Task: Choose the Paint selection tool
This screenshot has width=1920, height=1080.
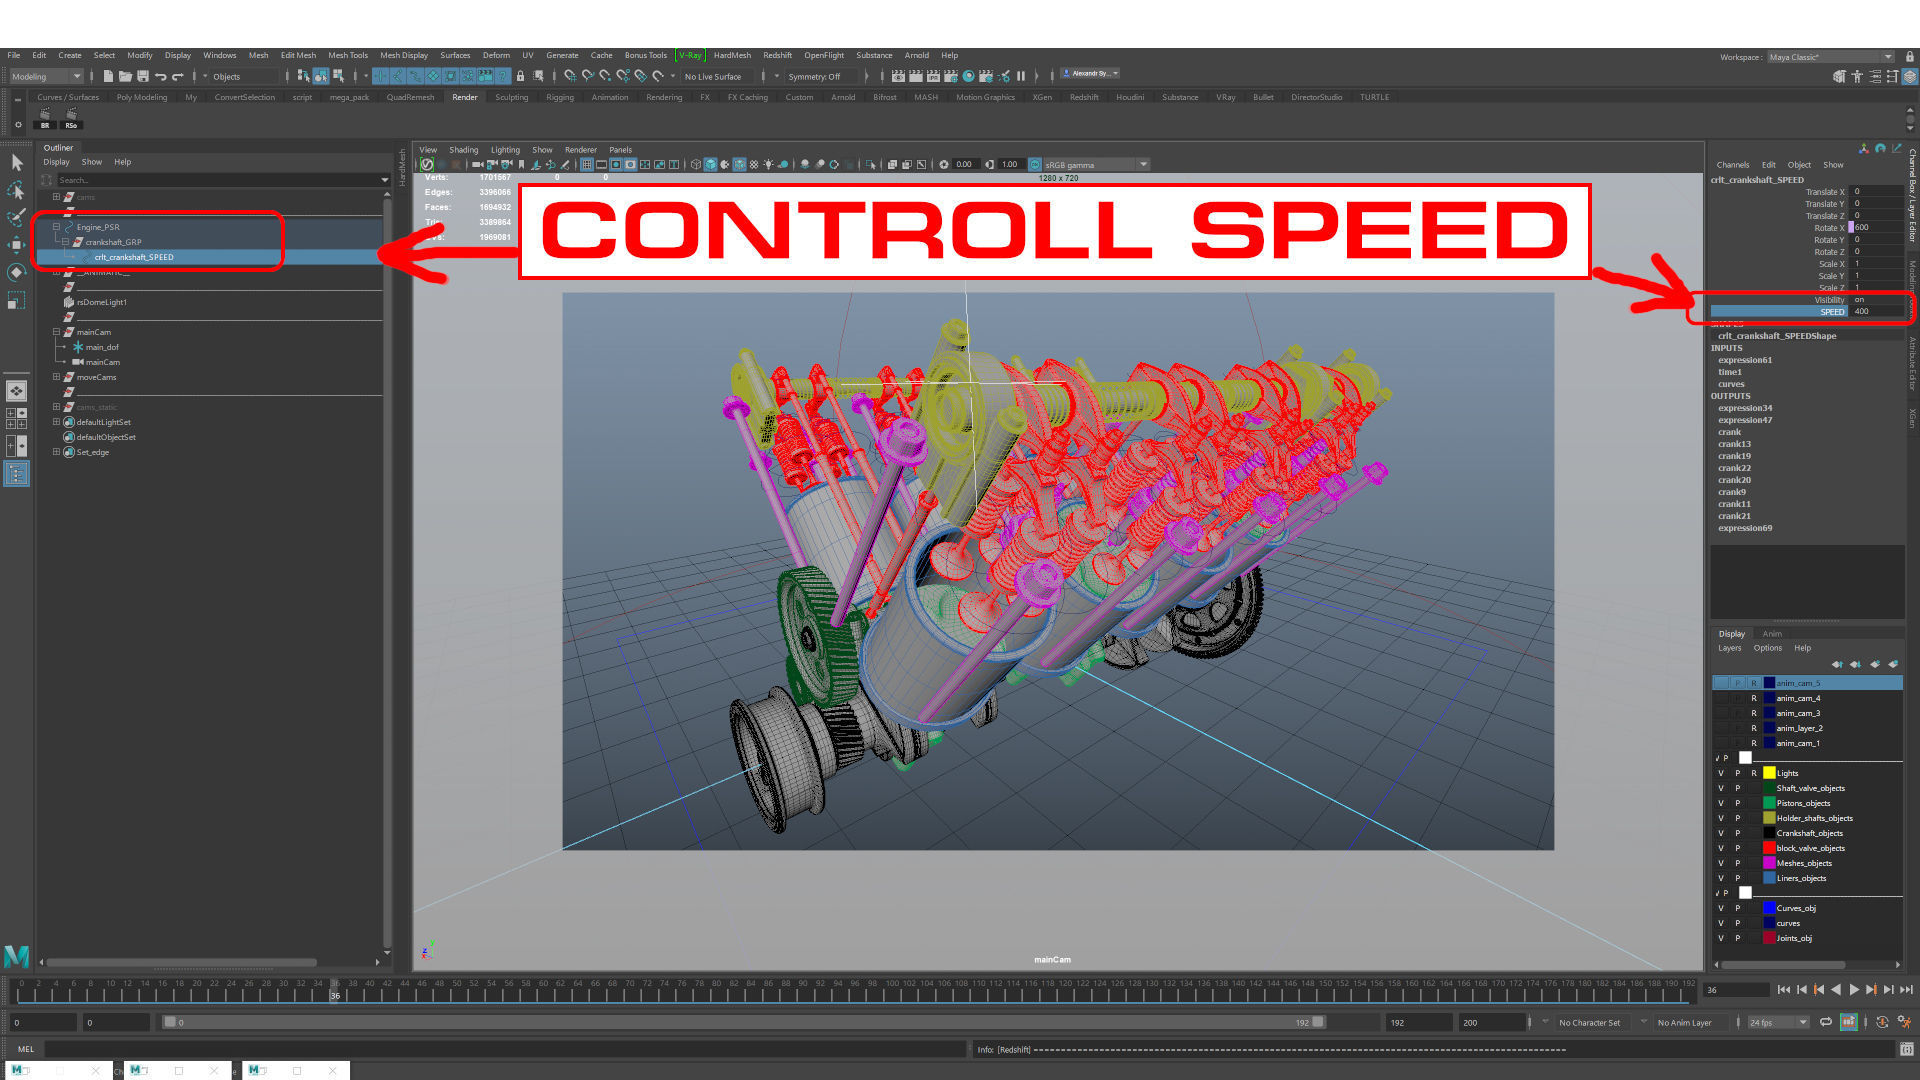Action: (x=16, y=217)
